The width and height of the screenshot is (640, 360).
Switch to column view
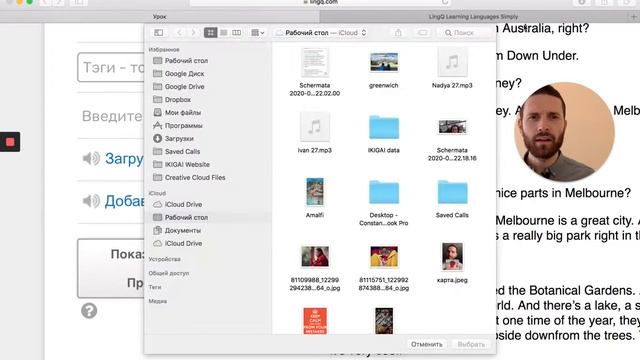tap(236, 33)
